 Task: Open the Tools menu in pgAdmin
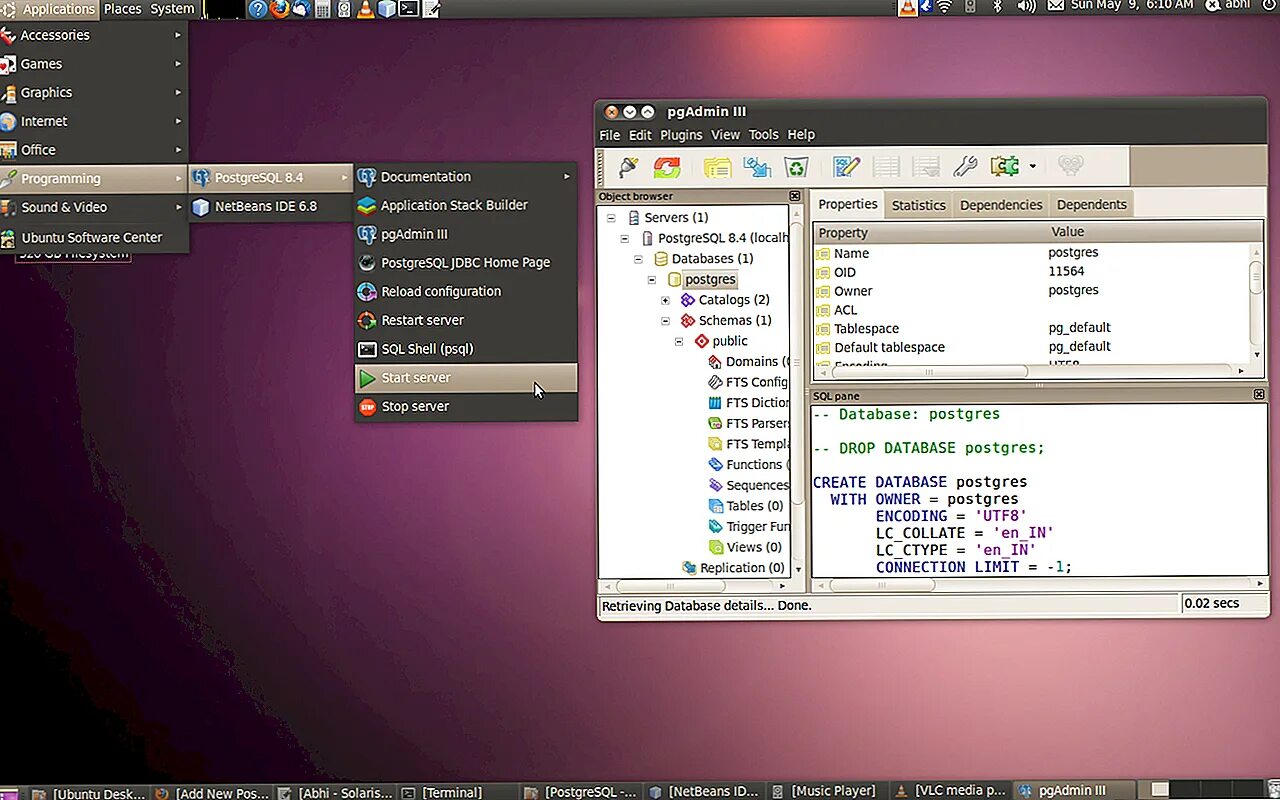coord(763,135)
